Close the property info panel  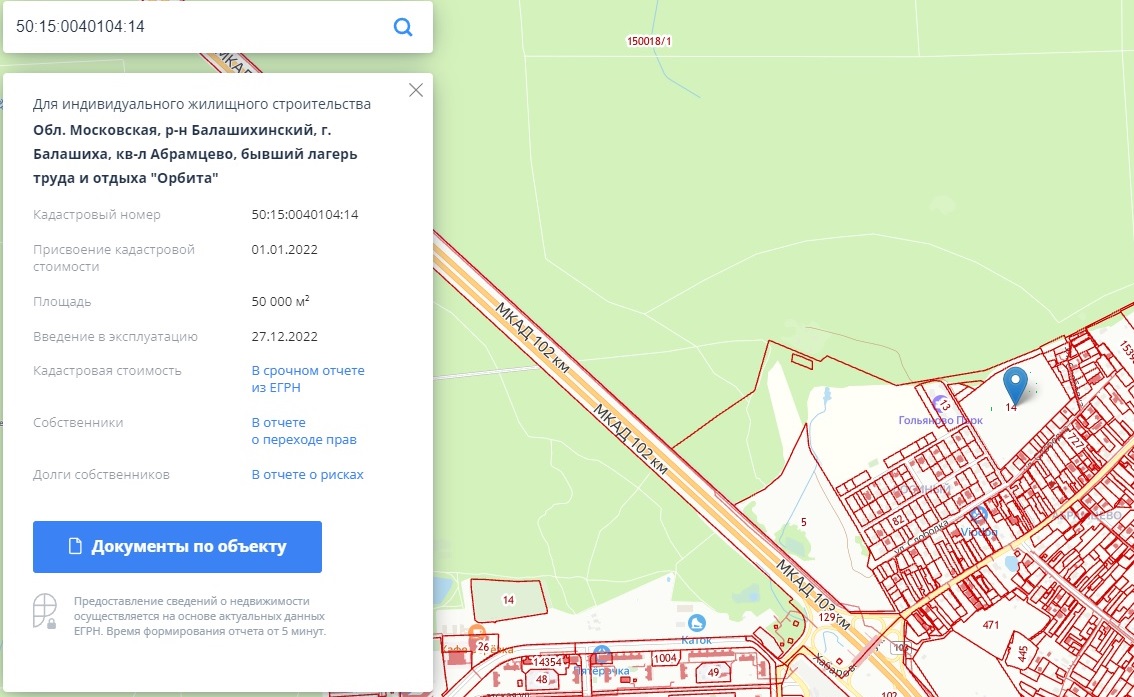click(416, 90)
